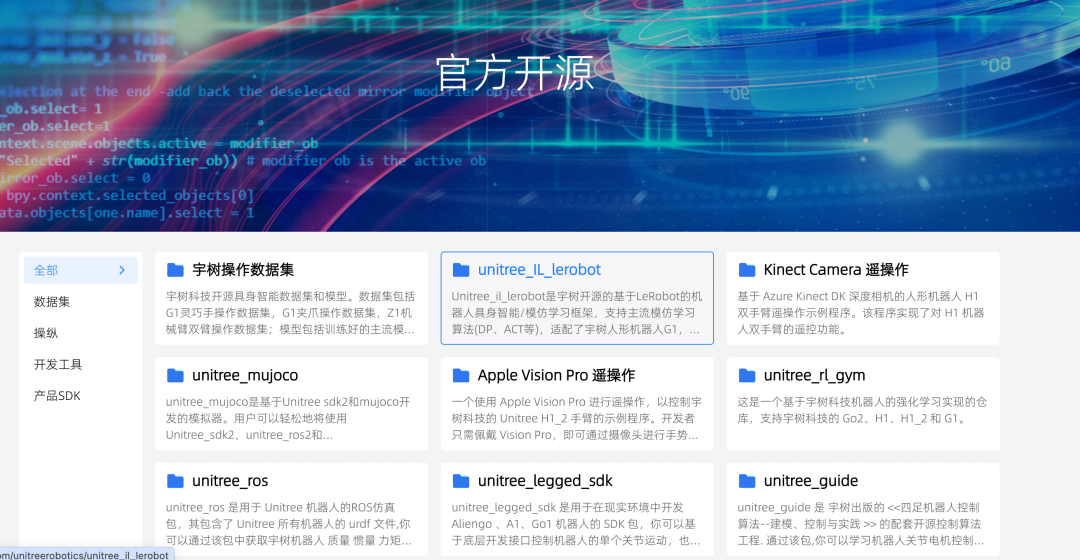Click the description under Apple Vision Pro 遥操作
Image resolution: width=1080 pixels, height=560 pixels.
(577, 418)
